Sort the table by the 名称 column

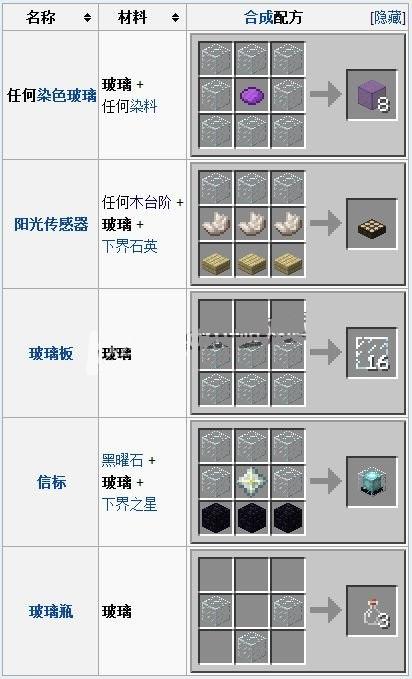click(88, 17)
